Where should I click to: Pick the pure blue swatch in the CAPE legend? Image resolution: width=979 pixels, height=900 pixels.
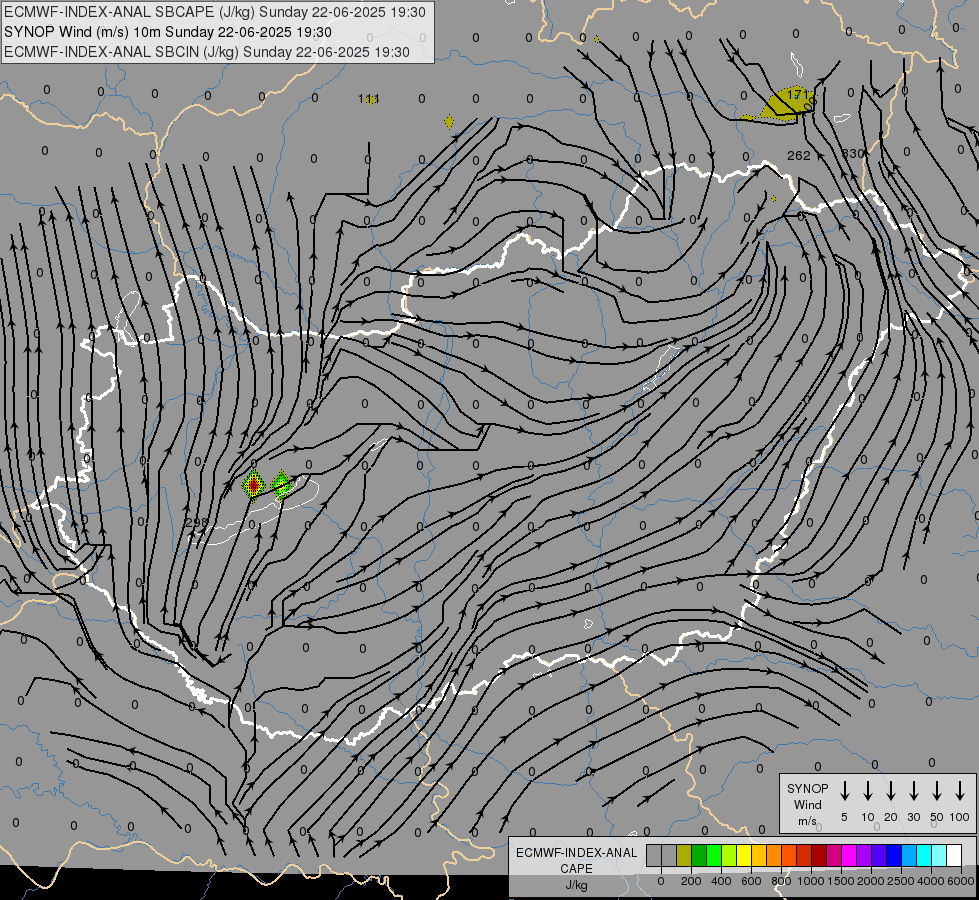(893, 855)
